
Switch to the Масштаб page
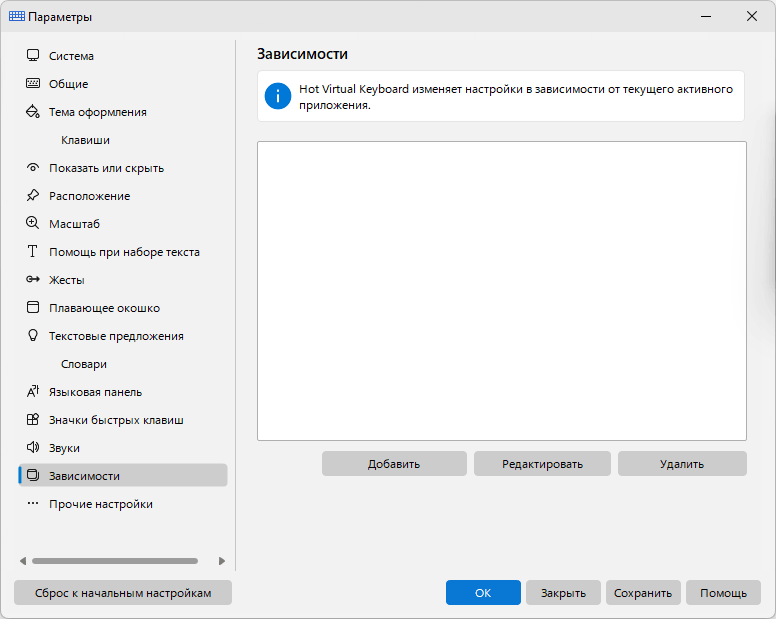coord(123,224)
